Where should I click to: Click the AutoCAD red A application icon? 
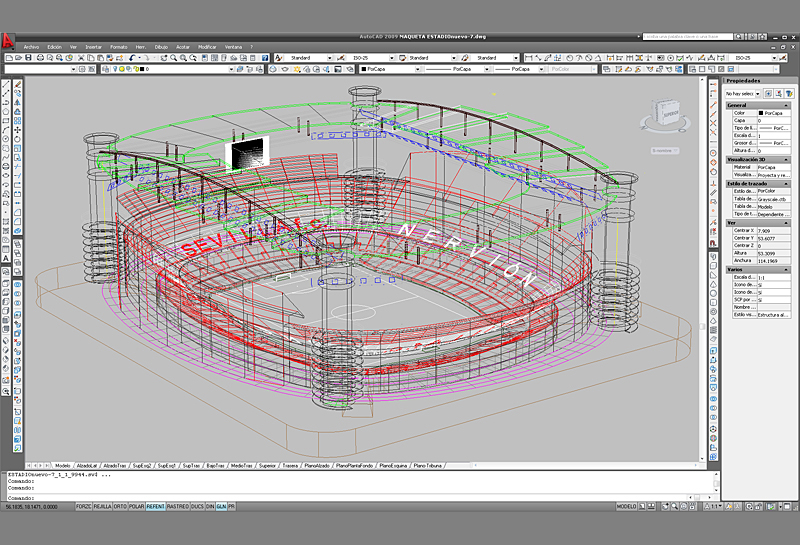click(7, 41)
